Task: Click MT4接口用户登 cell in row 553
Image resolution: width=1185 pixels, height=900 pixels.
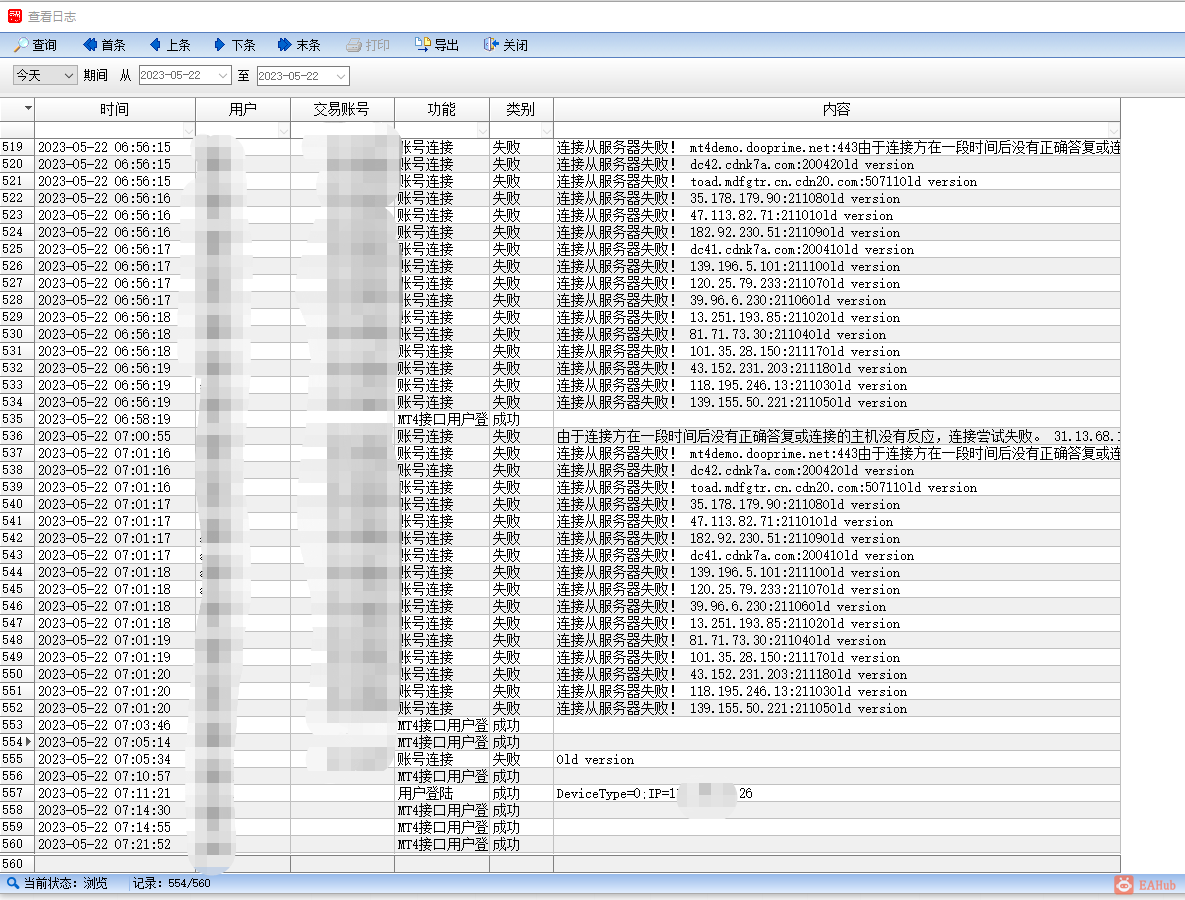Action: [442, 725]
